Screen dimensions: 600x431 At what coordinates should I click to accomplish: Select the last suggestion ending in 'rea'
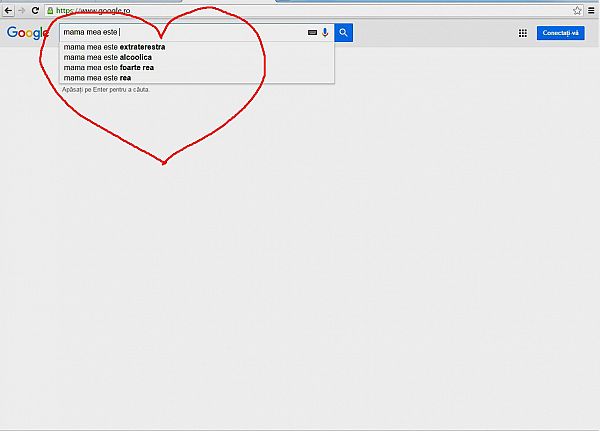click(x=97, y=77)
